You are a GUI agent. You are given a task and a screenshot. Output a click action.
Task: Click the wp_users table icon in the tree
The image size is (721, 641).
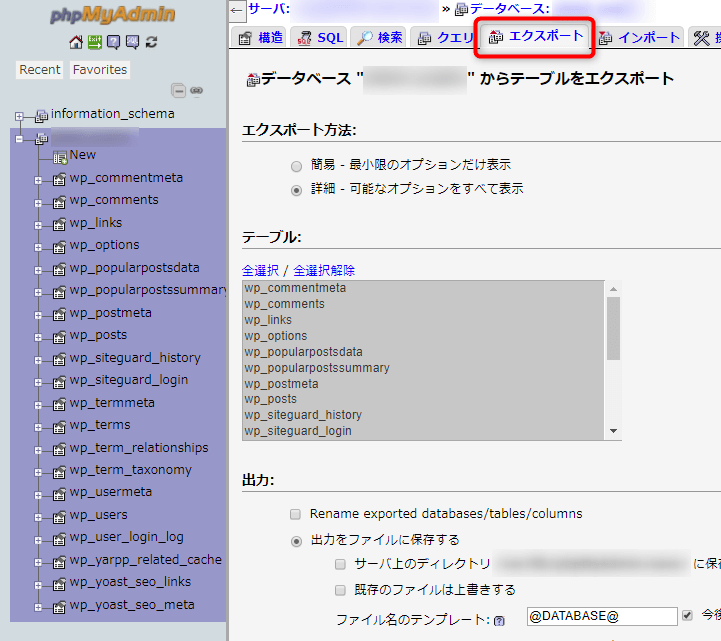[59, 518]
